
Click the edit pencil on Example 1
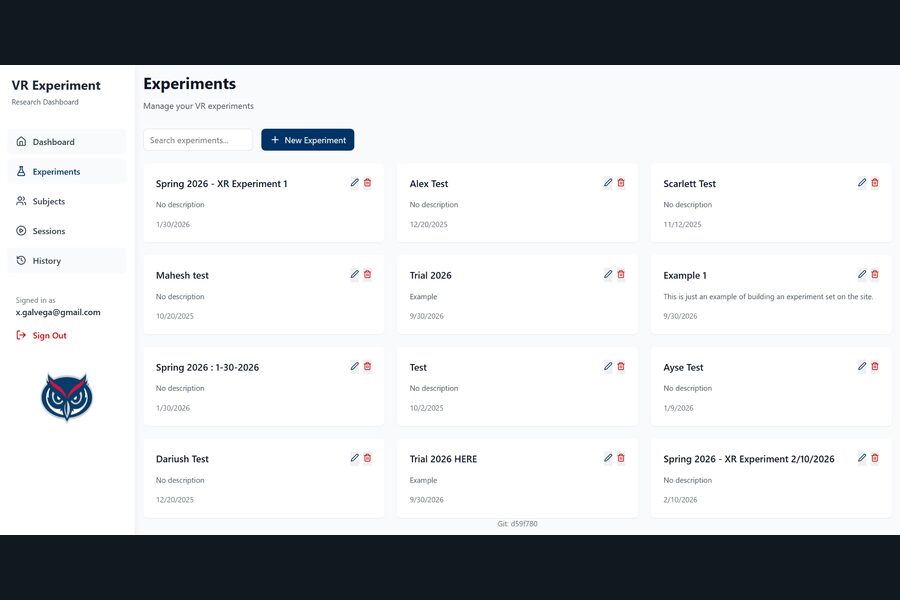pos(862,274)
